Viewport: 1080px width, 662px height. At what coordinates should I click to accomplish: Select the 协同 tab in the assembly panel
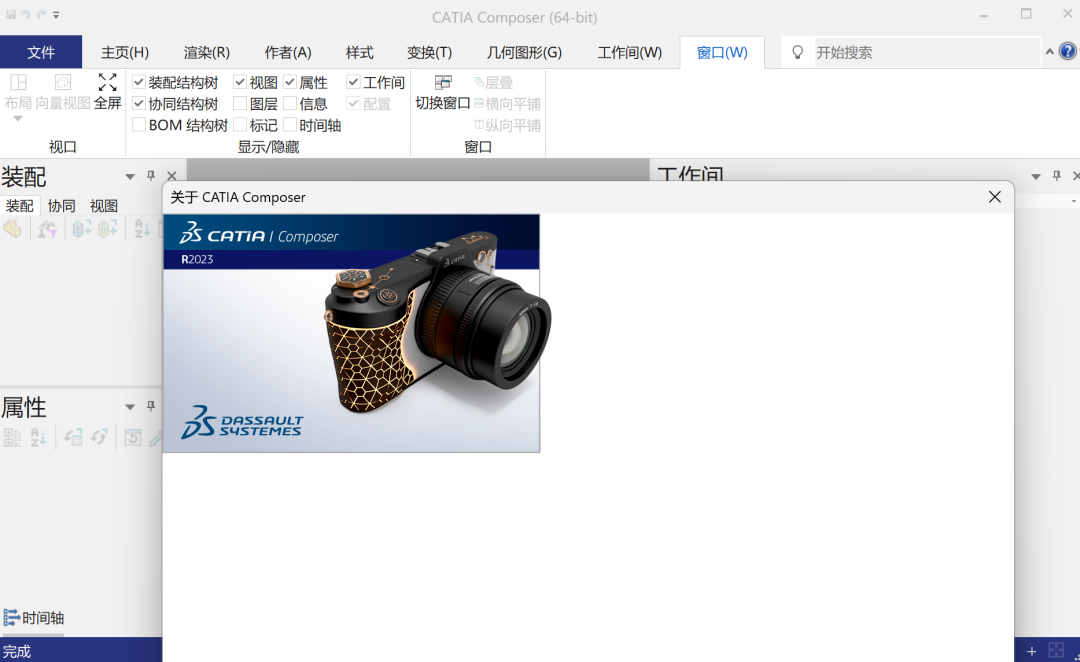(x=61, y=205)
